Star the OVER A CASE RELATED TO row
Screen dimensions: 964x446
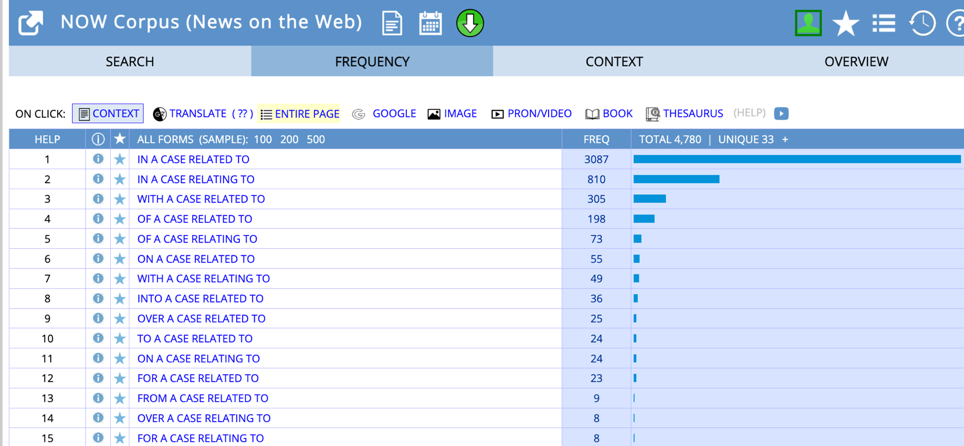119,319
